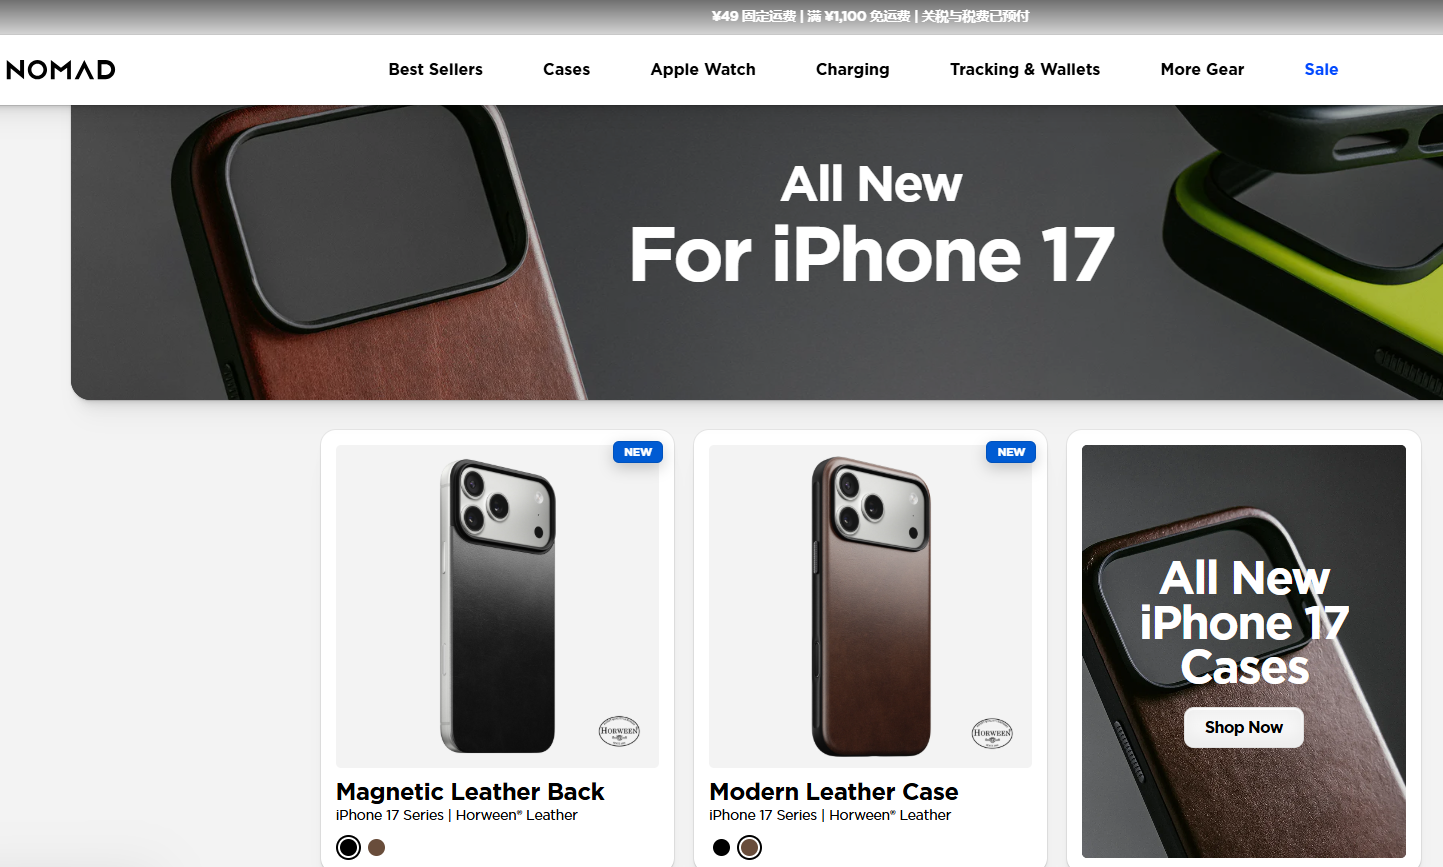Image resolution: width=1443 pixels, height=867 pixels.
Task: Open the Best Sellers menu
Action: 435,69
